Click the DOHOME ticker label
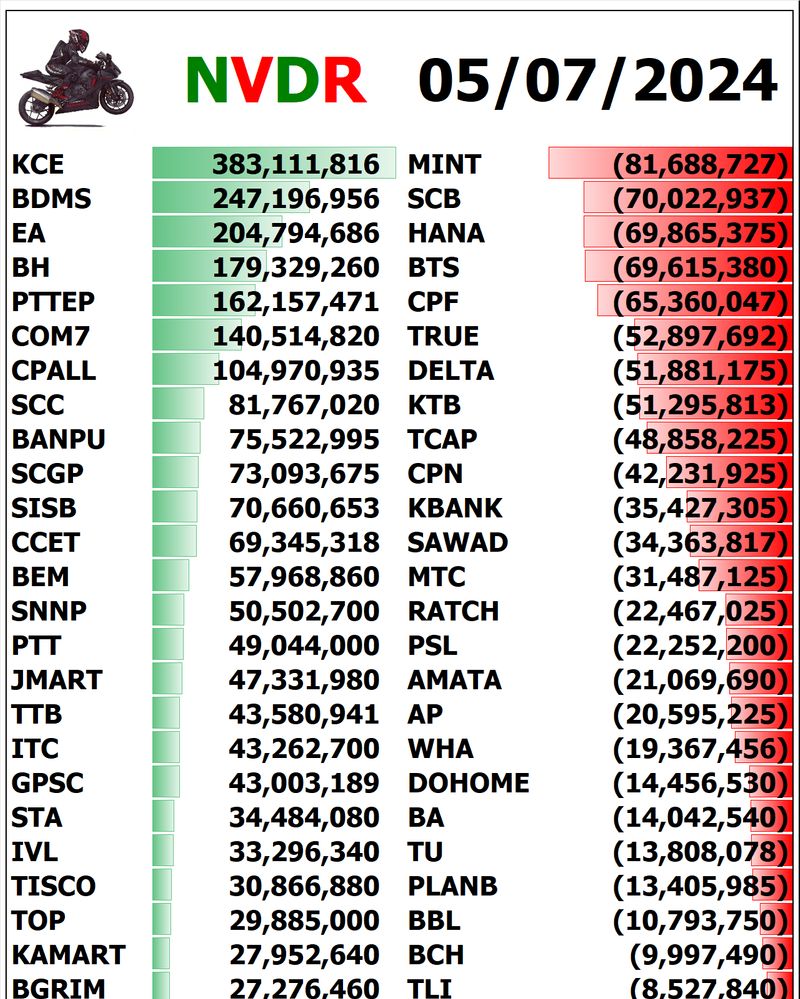 pos(468,783)
